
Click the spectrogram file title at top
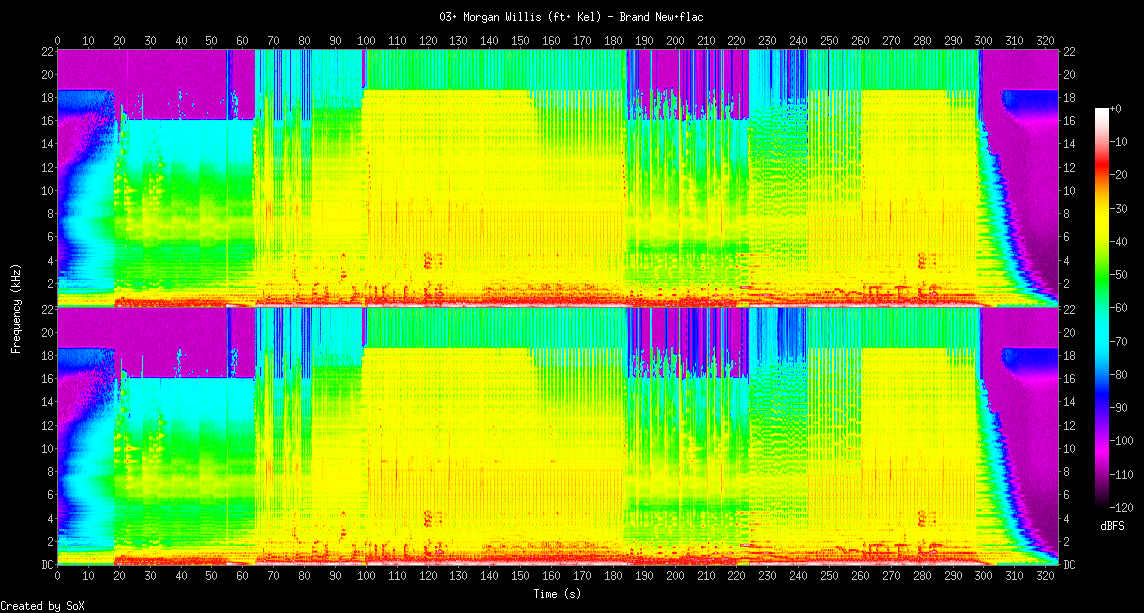coord(572,17)
